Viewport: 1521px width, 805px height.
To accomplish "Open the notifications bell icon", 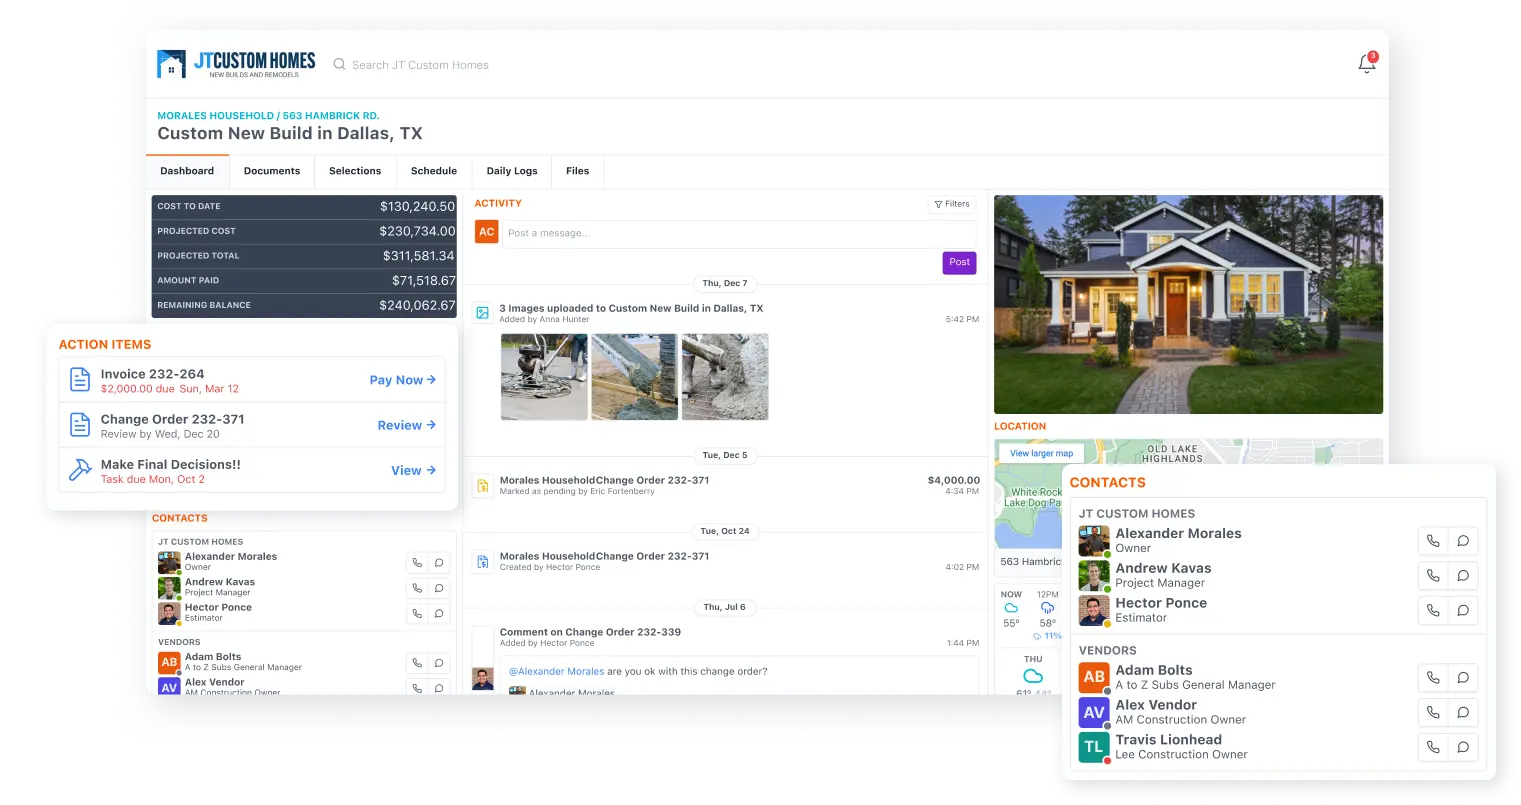I will (x=1366, y=64).
